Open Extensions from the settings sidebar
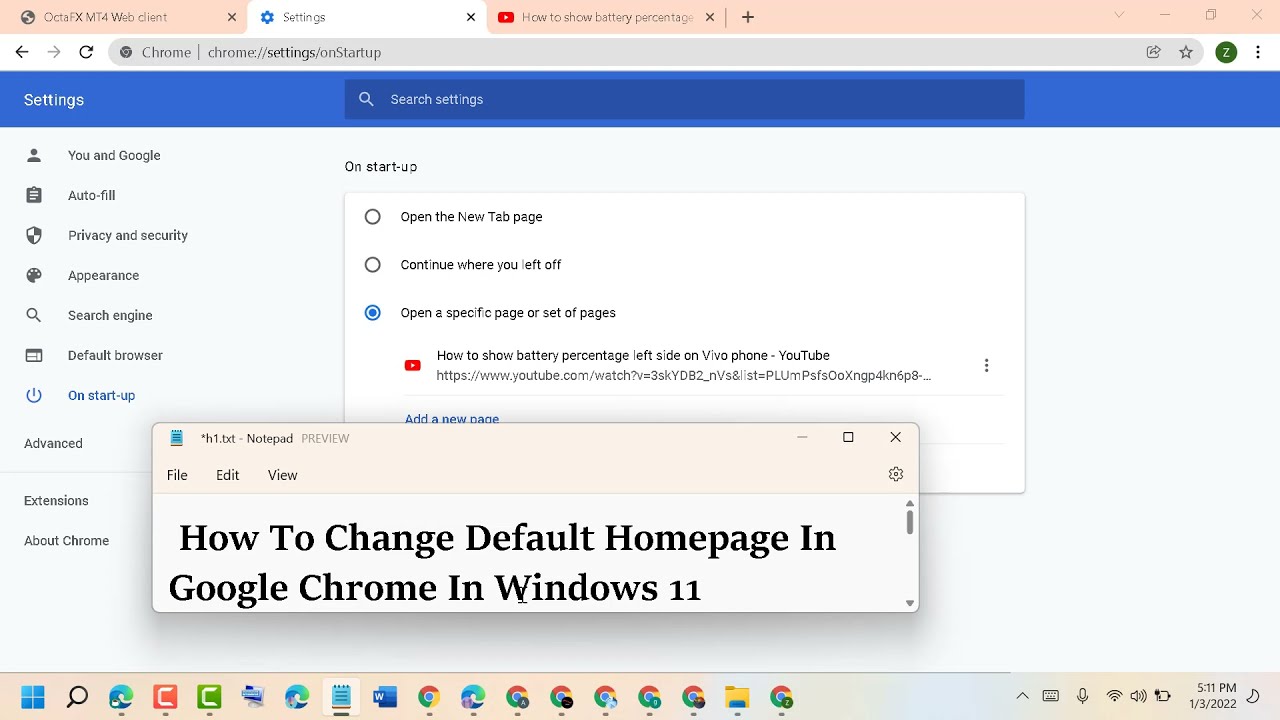Viewport: 1280px width, 720px height. [56, 500]
